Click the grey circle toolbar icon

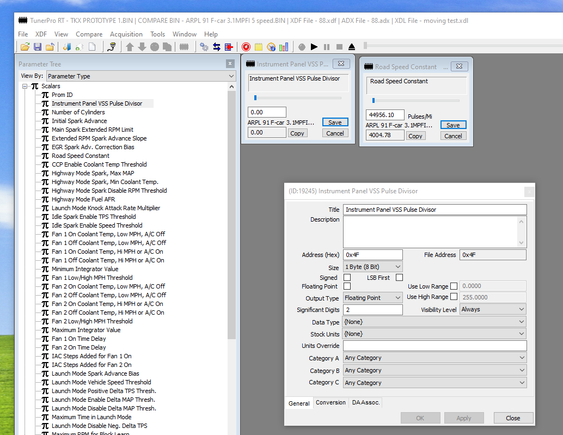click(x=155, y=47)
